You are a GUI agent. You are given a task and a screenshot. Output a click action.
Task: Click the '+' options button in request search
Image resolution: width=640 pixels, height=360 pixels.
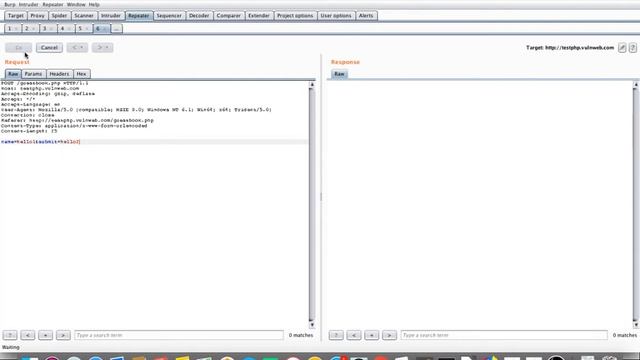[45, 335]
